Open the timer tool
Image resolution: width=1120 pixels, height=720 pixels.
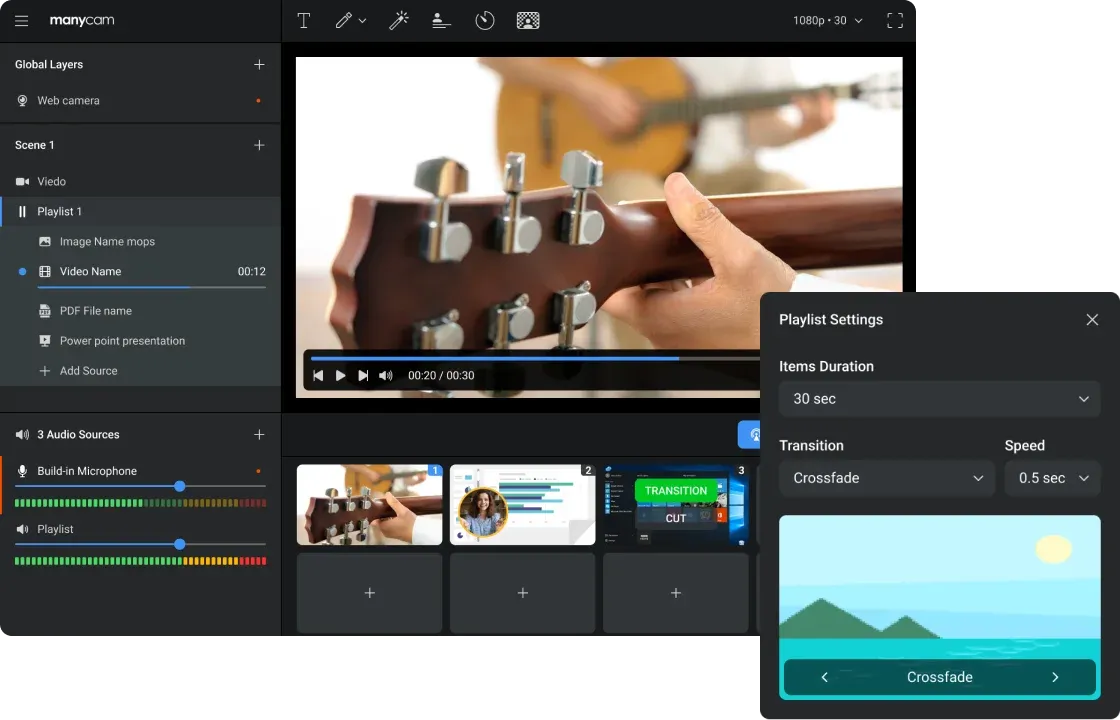485,21
